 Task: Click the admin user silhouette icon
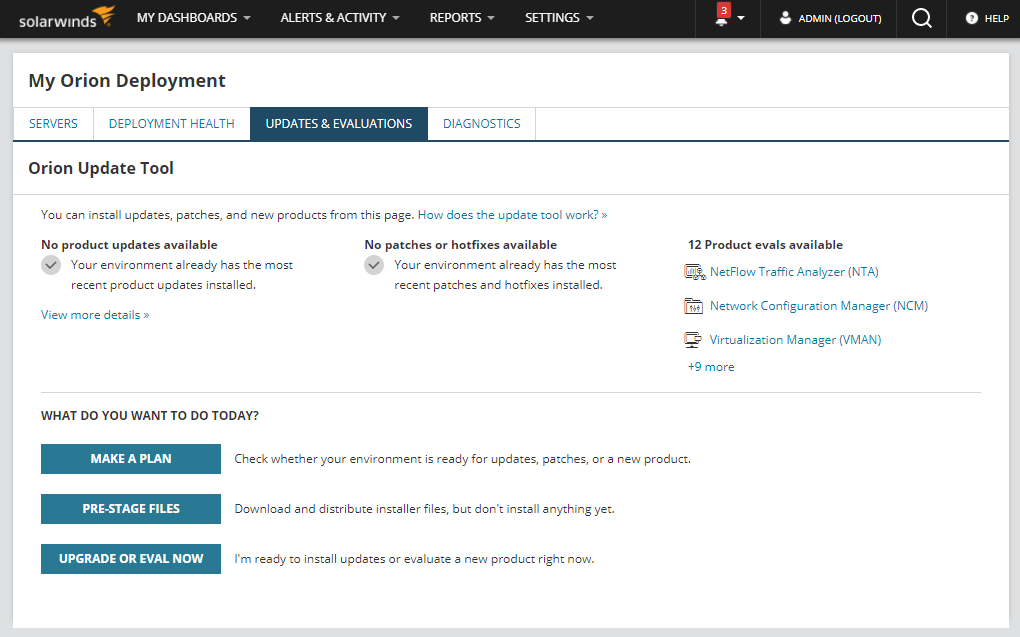click(785, 18)
